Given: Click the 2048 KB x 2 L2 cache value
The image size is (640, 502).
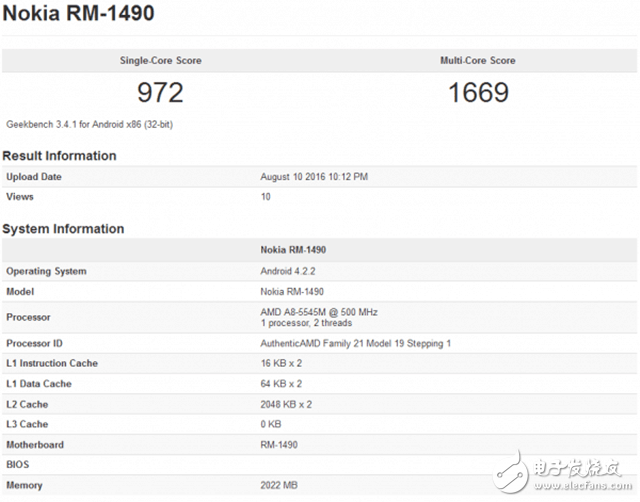Looking at the screenshot, I should click(287, 404).
